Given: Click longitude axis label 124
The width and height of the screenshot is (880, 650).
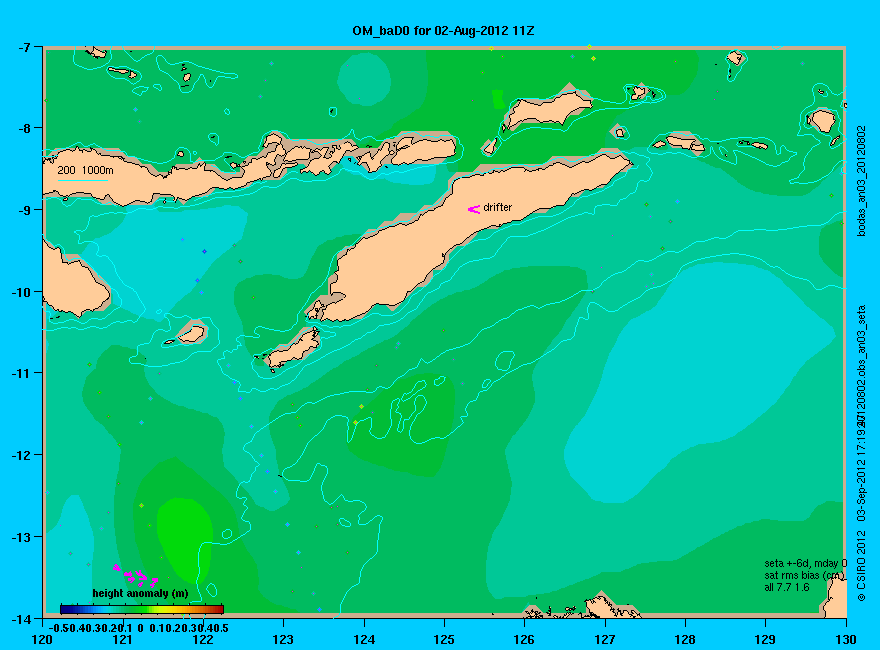Looking at the screenshot, I should tap(364, 639).
